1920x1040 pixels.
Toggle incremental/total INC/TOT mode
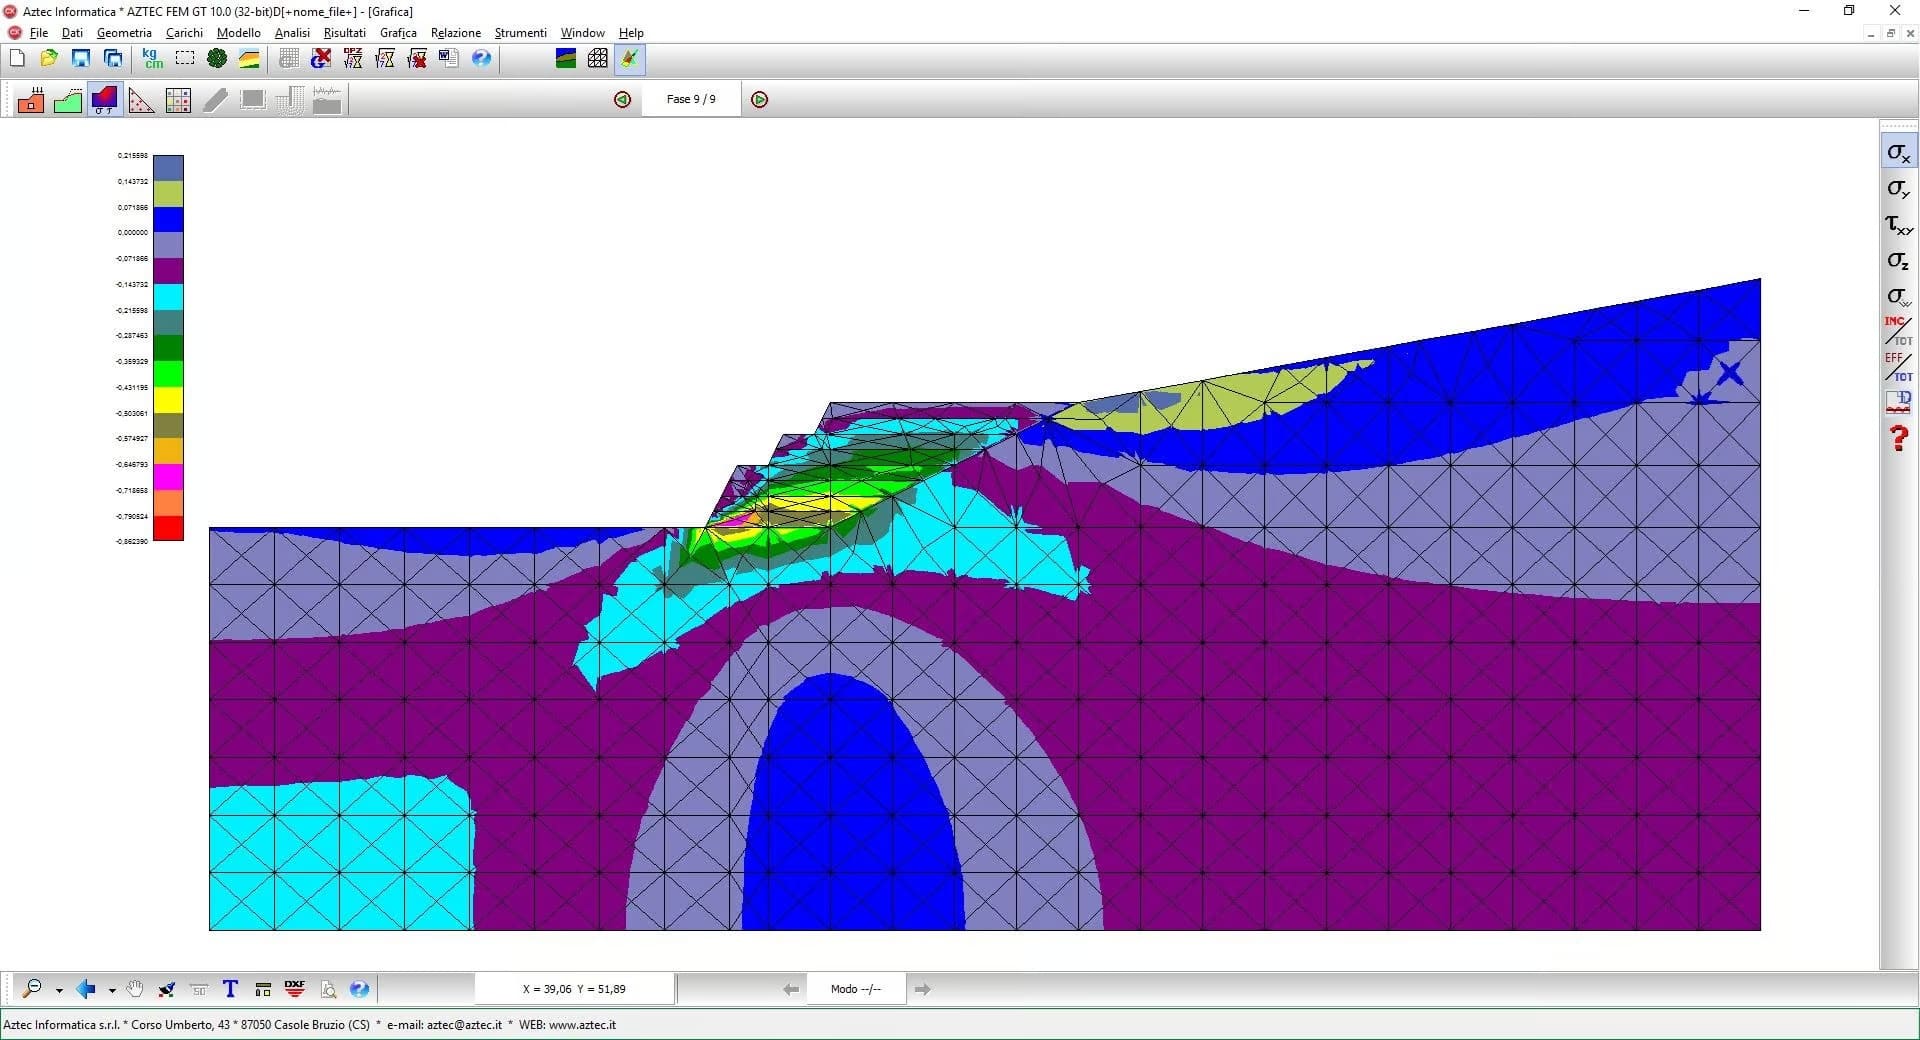click(1897, 331)
